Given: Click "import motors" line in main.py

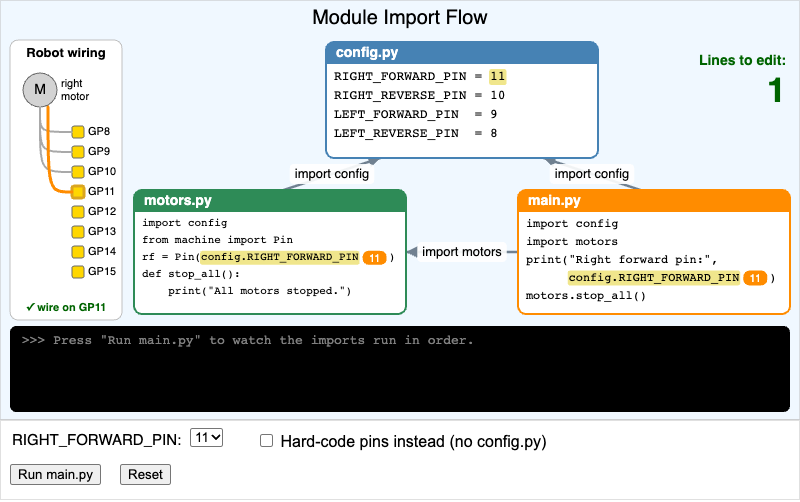Looking at the screenshot, I should pos(572,242).
